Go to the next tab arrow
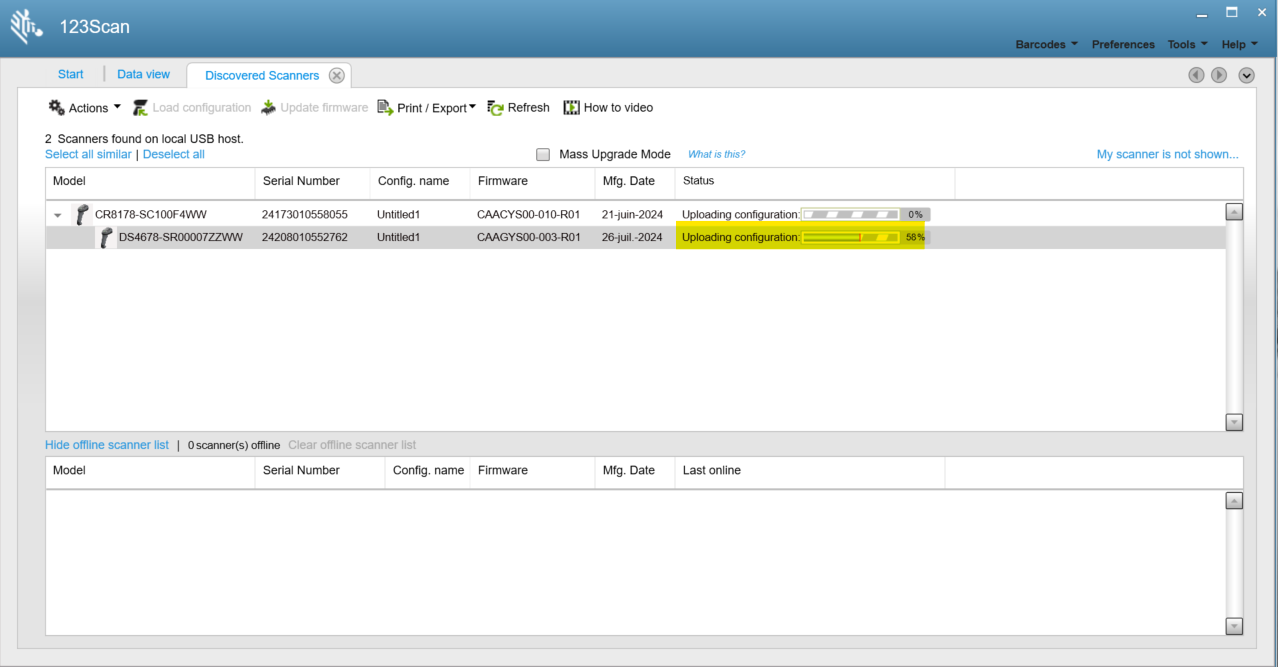 click(x=1219, y=75)
